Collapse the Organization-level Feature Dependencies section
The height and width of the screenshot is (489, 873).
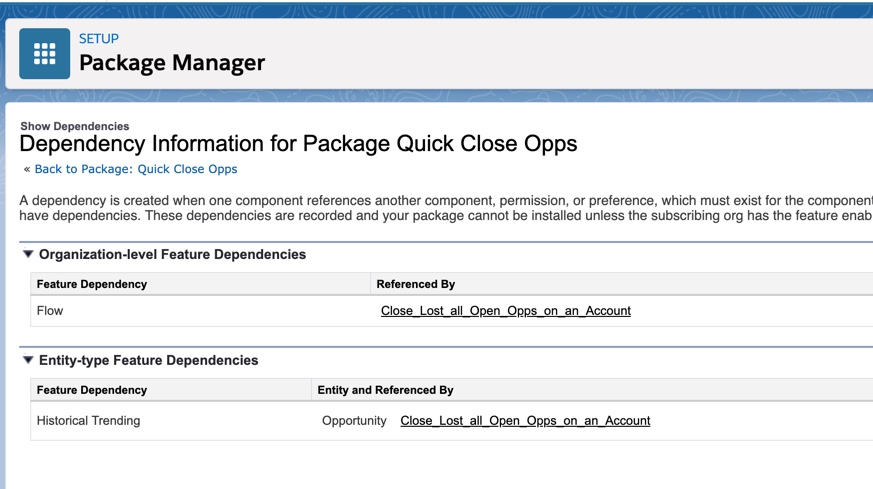tap(28, 255)
